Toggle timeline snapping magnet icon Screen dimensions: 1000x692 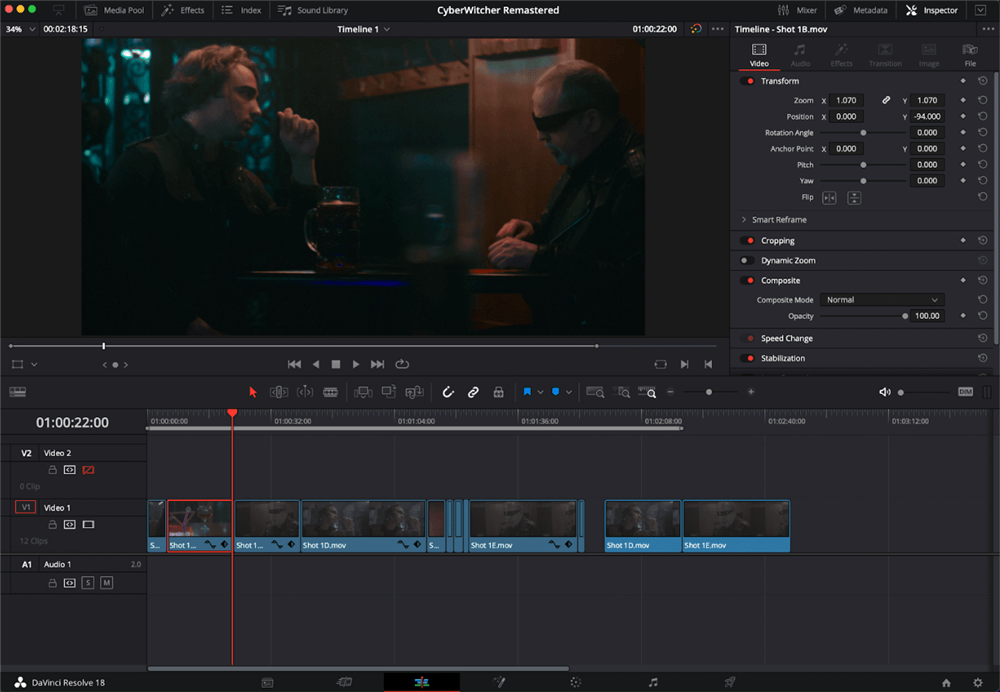coord(449,392)
